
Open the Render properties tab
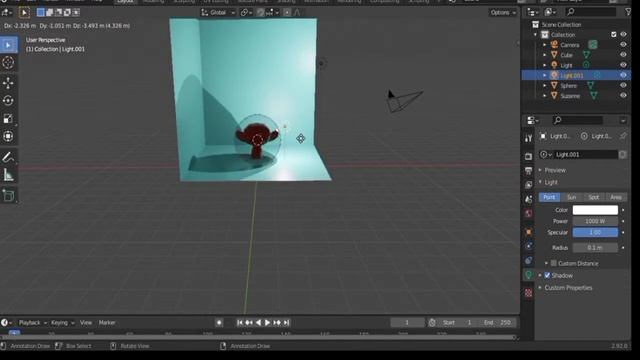[529, 156]
